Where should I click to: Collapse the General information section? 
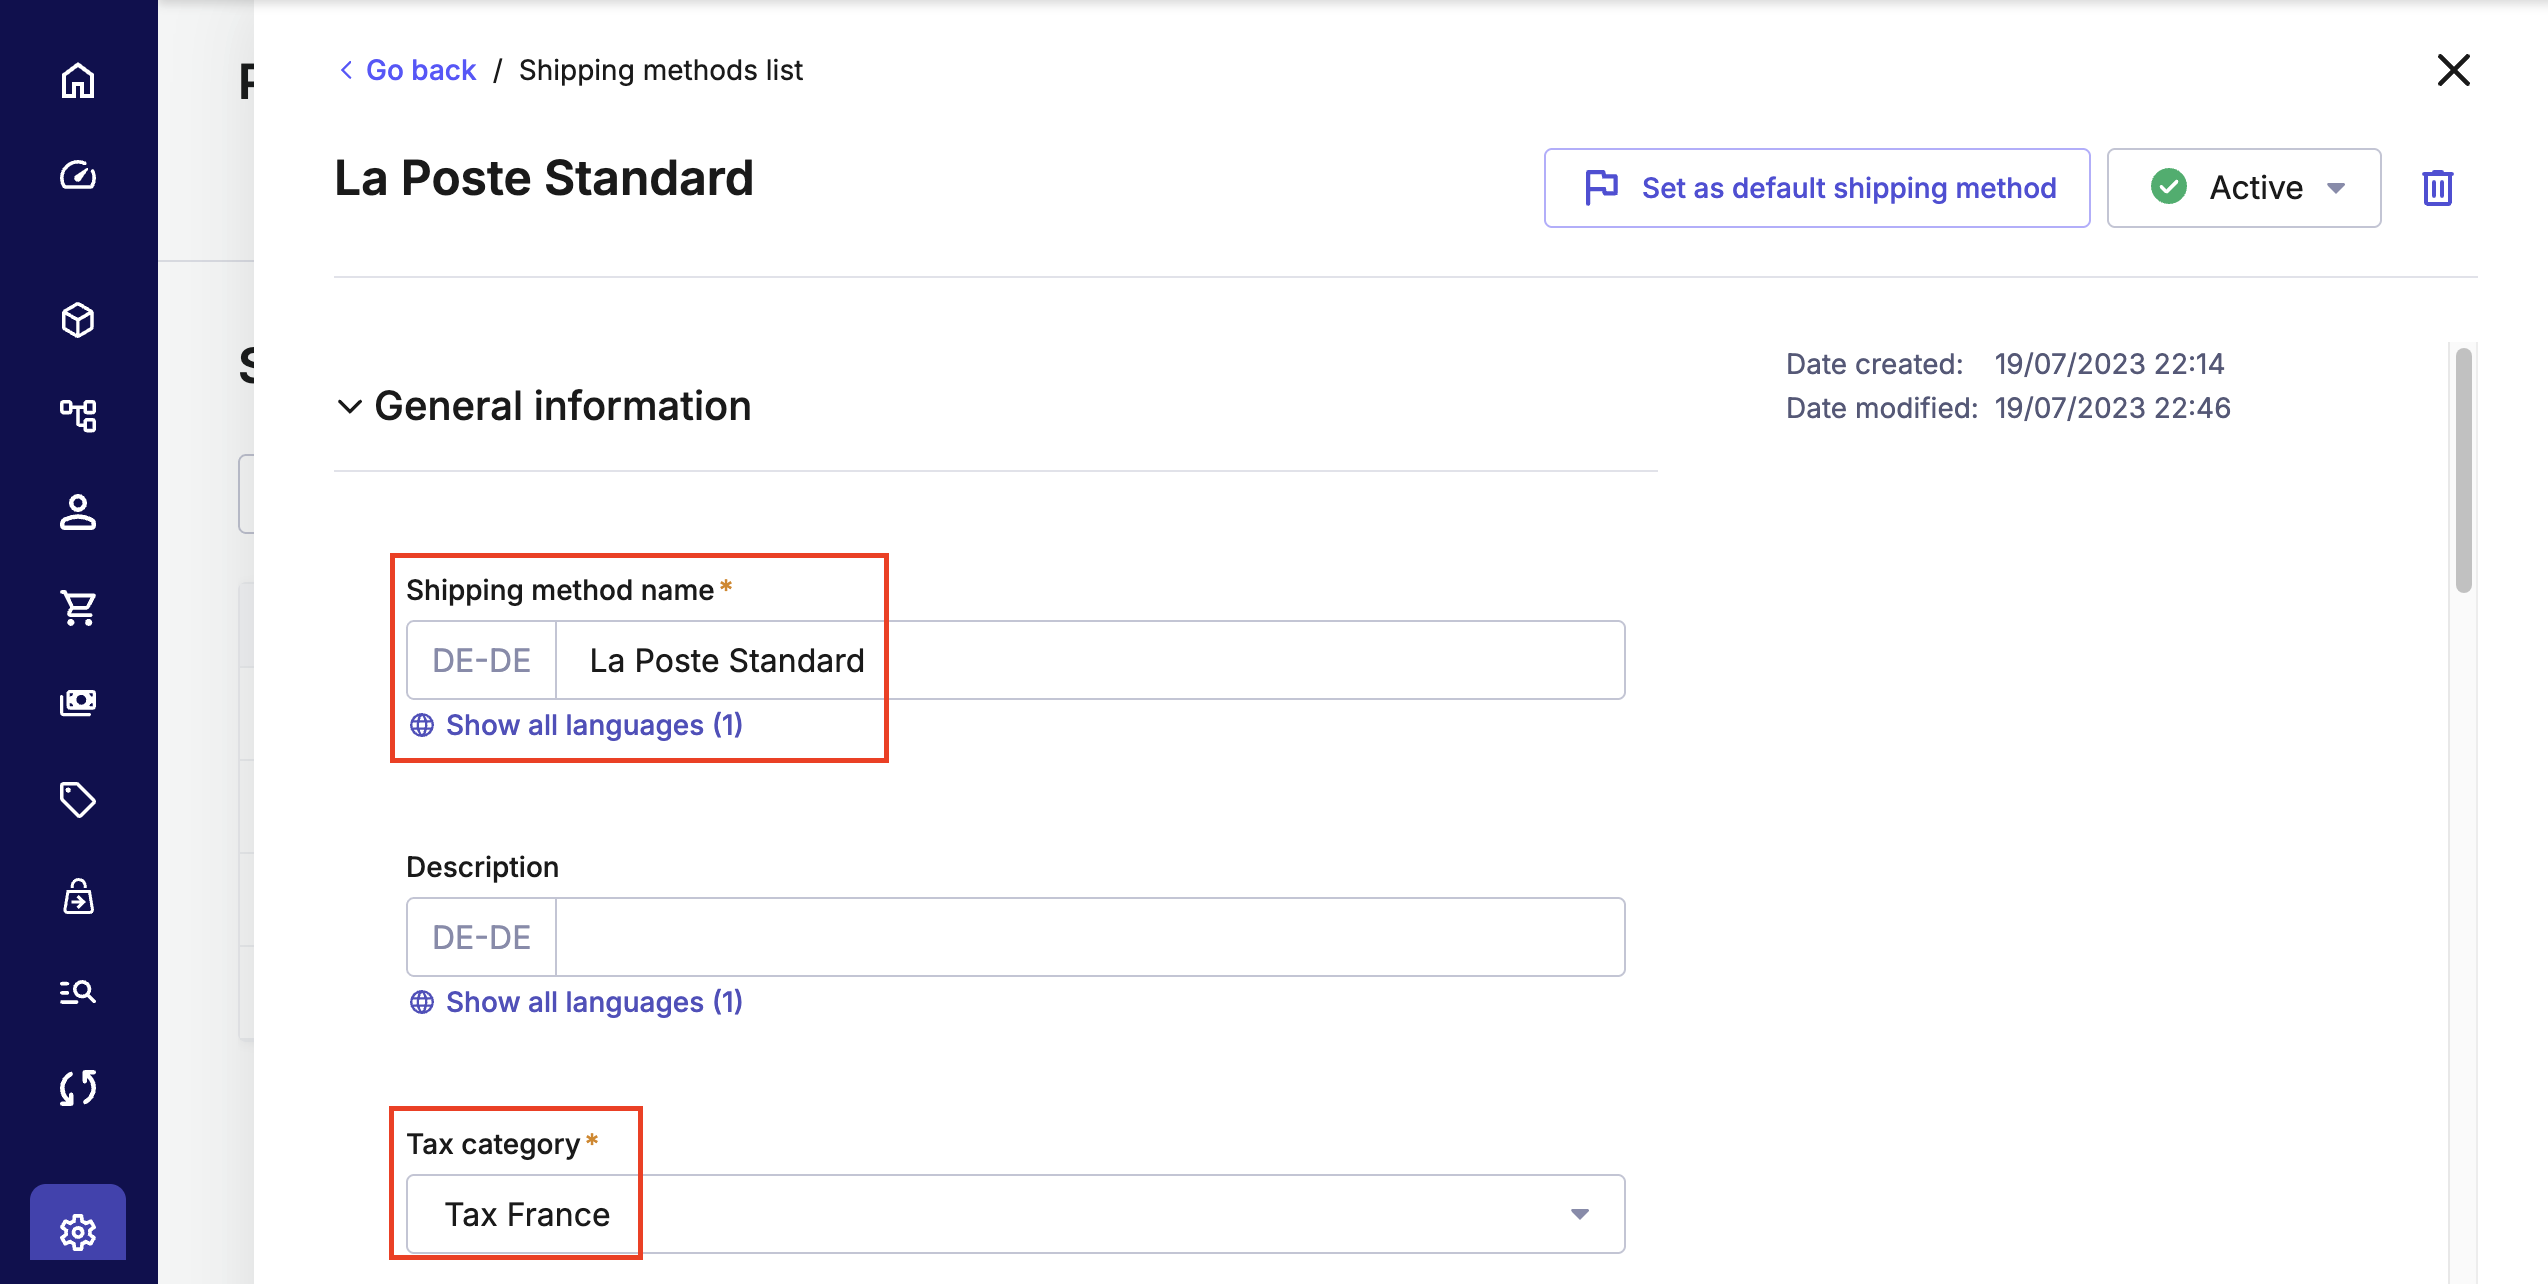click(349, 407)
